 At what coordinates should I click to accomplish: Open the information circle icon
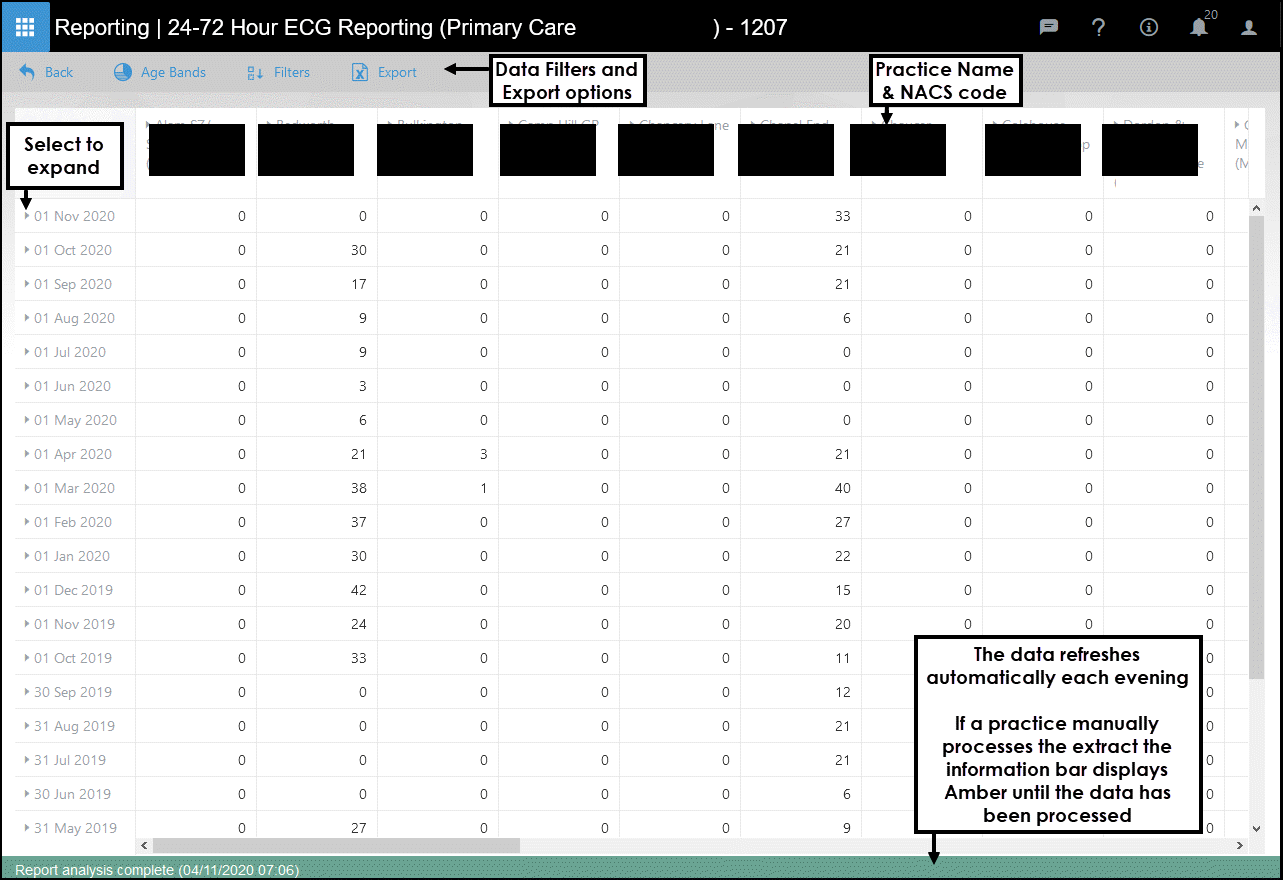tap(1148, 28)
